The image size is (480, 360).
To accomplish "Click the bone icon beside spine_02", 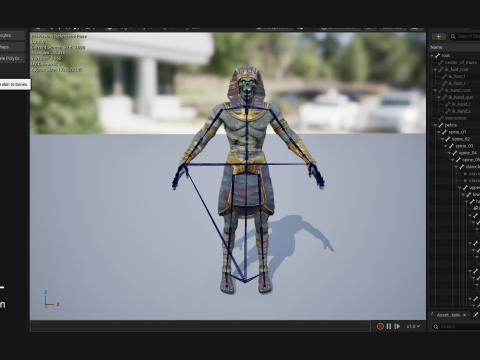I will (x=448, y=139).
